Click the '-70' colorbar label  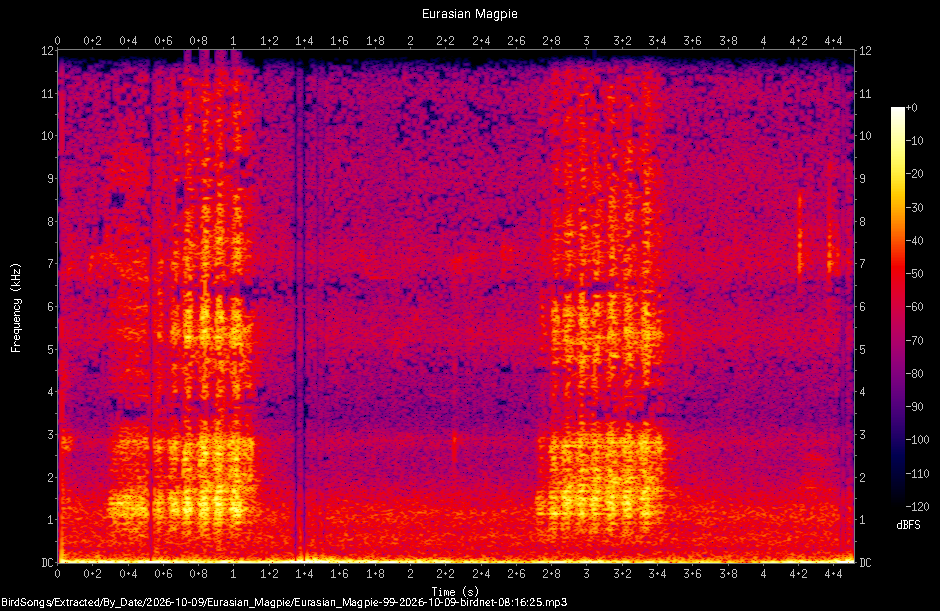tap(915, 341)
